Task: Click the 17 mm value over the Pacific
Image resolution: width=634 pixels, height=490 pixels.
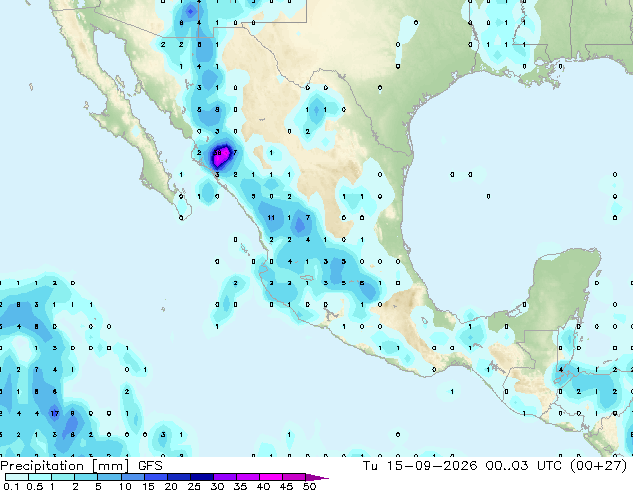Action: (55, 413)
